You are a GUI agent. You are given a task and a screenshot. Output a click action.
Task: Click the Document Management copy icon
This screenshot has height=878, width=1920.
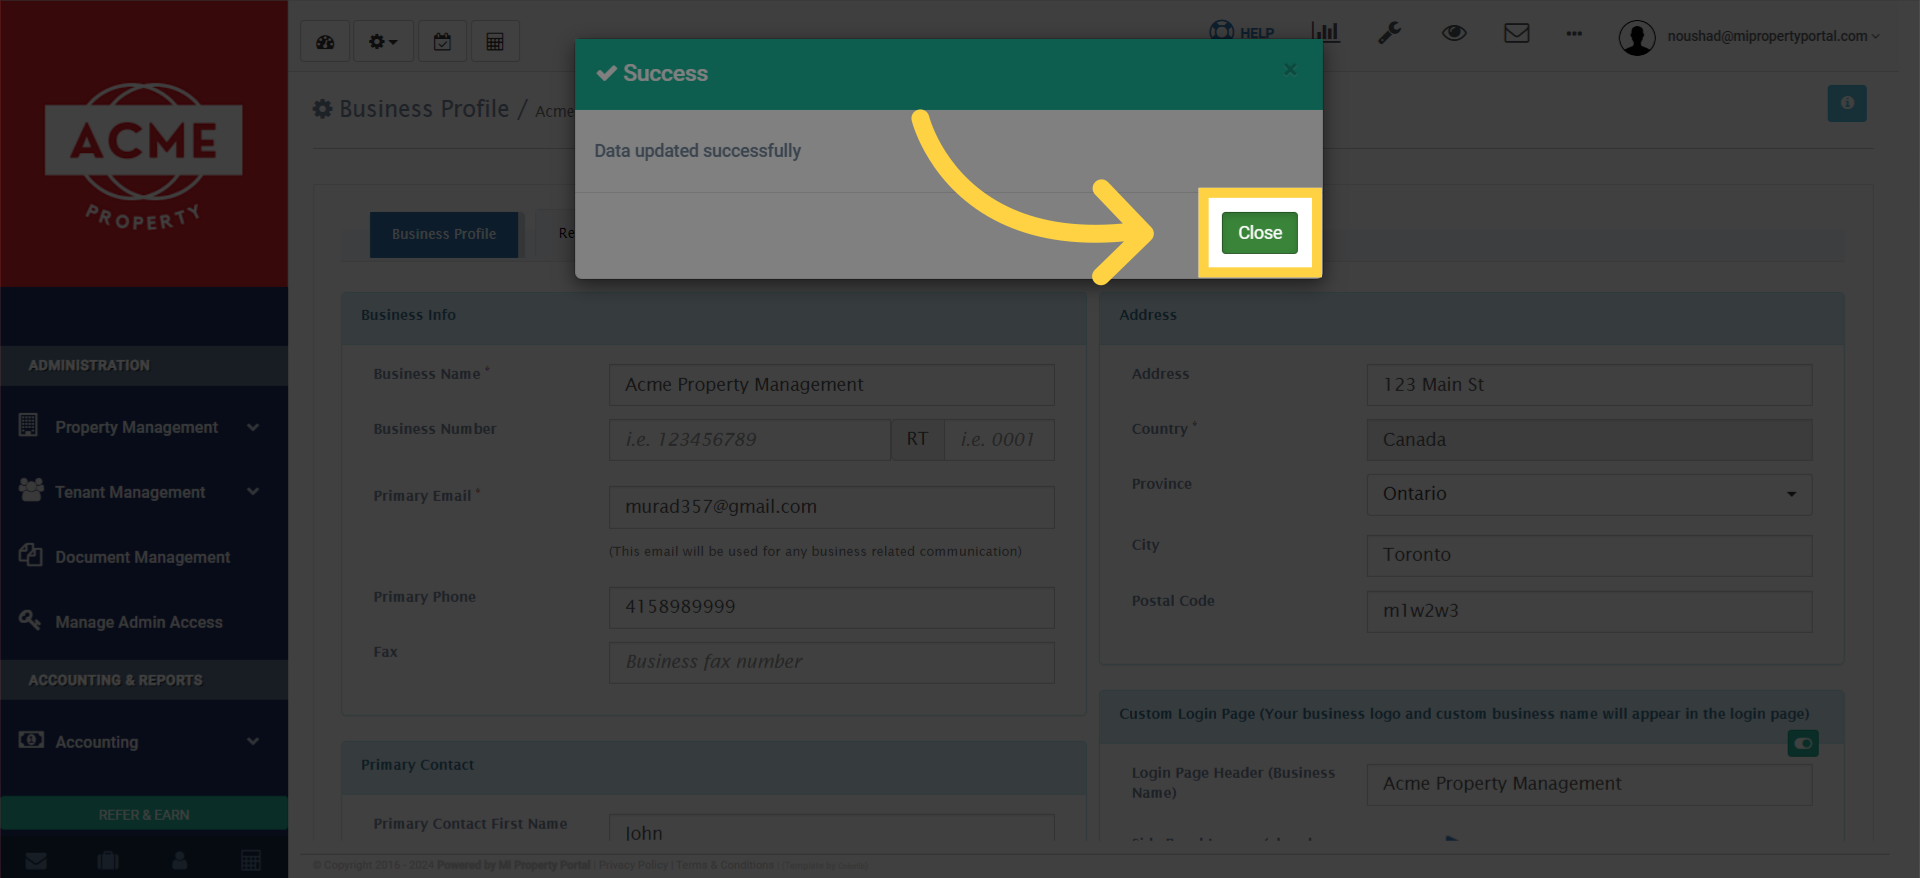pos(30,555)
